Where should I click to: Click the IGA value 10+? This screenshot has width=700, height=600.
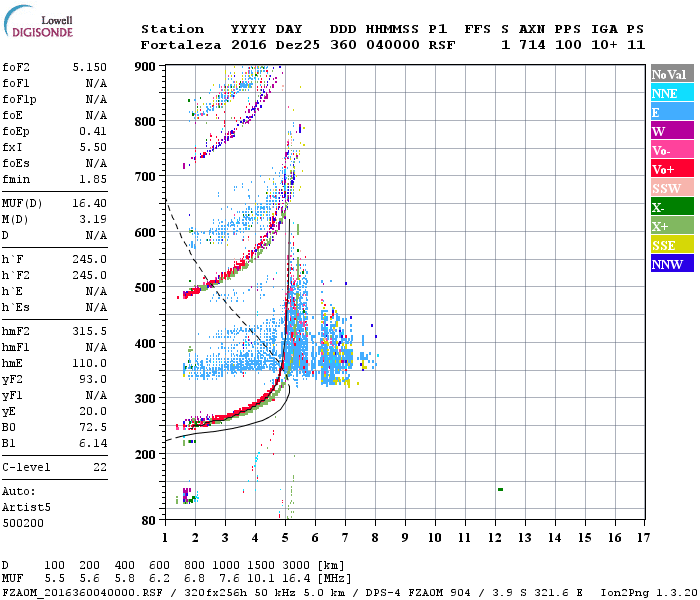pyautogui.click(x=604, y=45)
